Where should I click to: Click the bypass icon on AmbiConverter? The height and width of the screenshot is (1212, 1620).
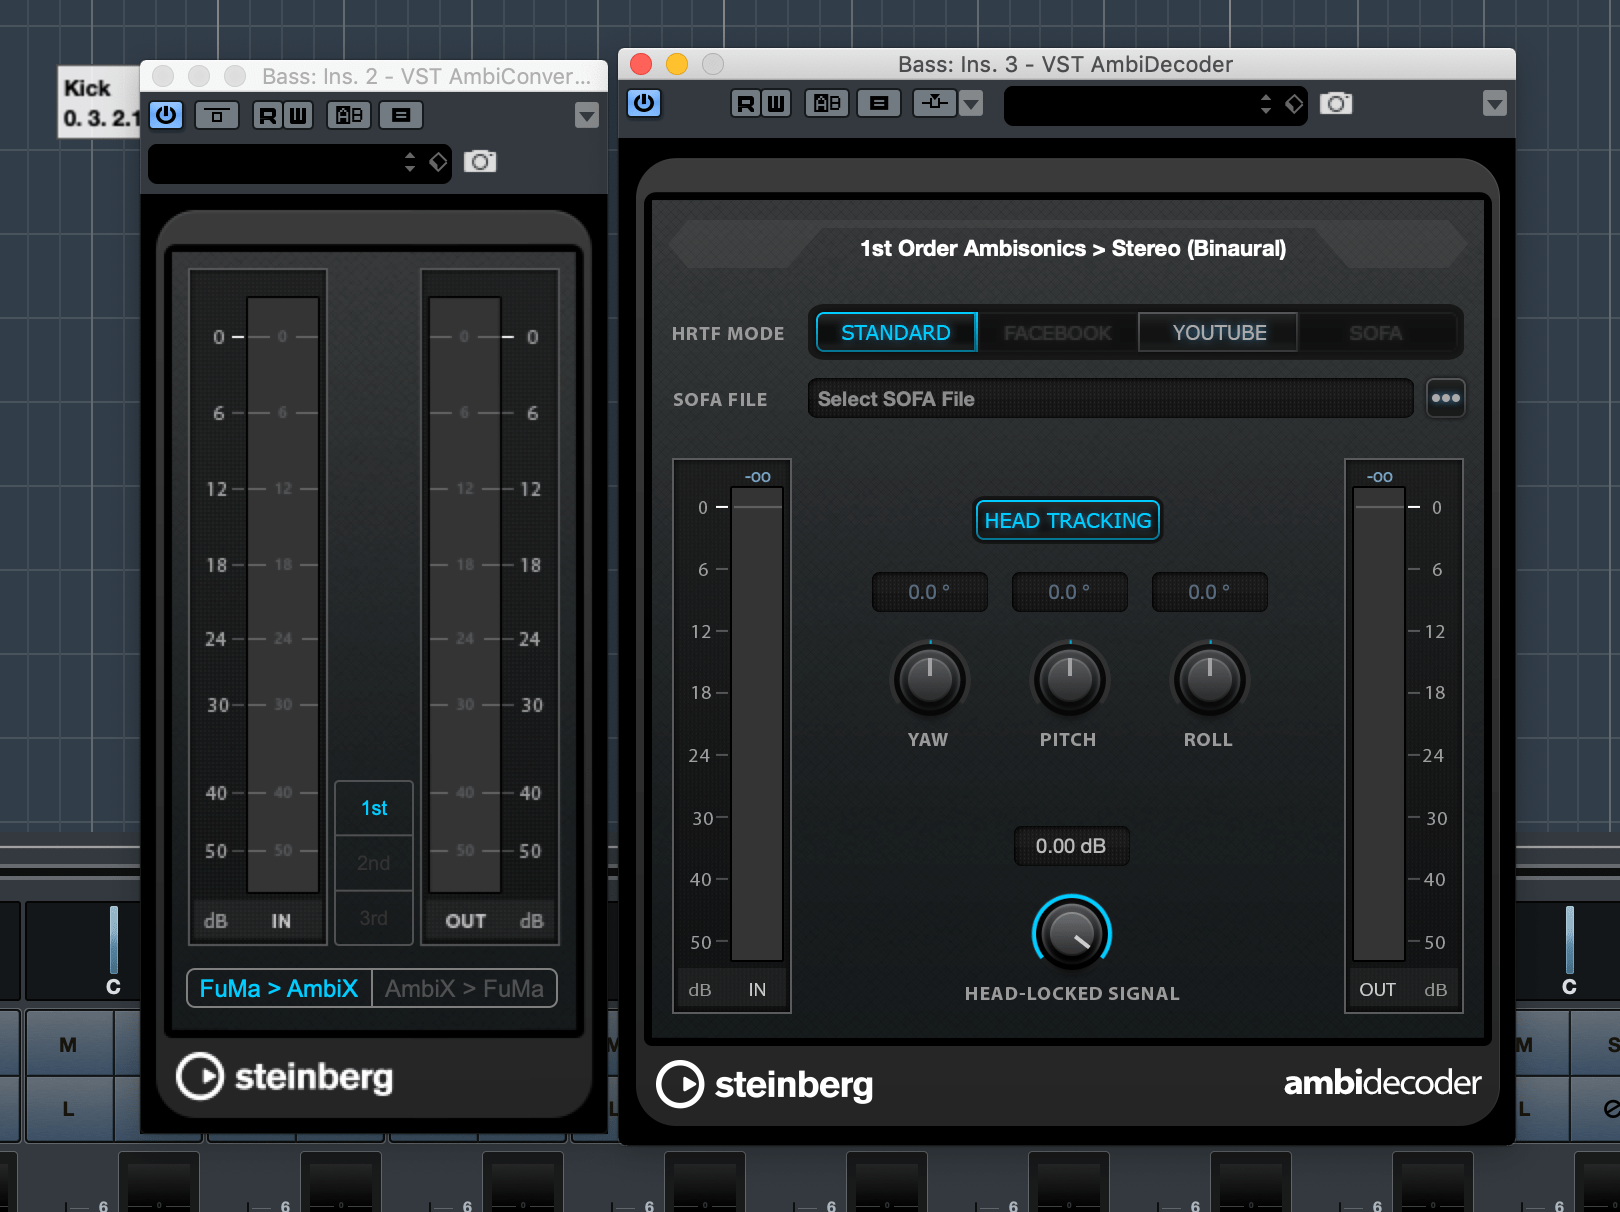[x=217, y=115]
